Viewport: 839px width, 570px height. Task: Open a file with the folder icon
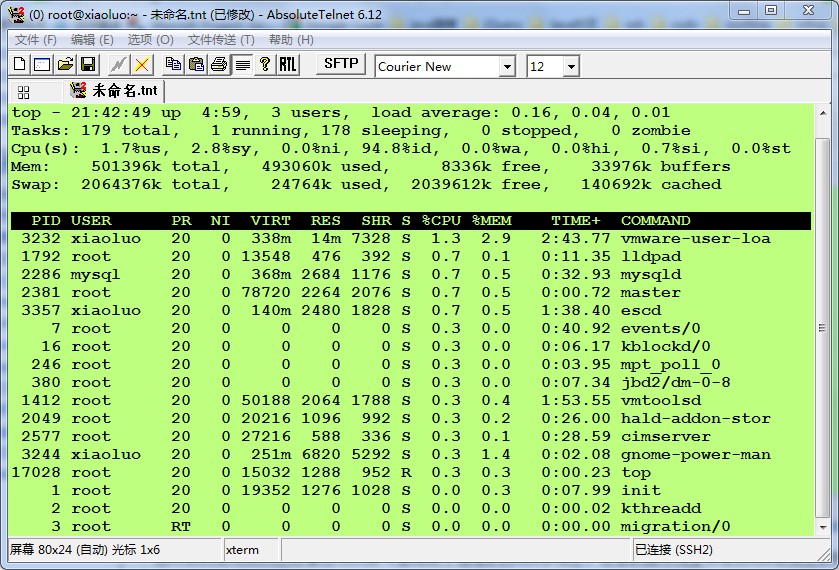[x=65, y=65]
